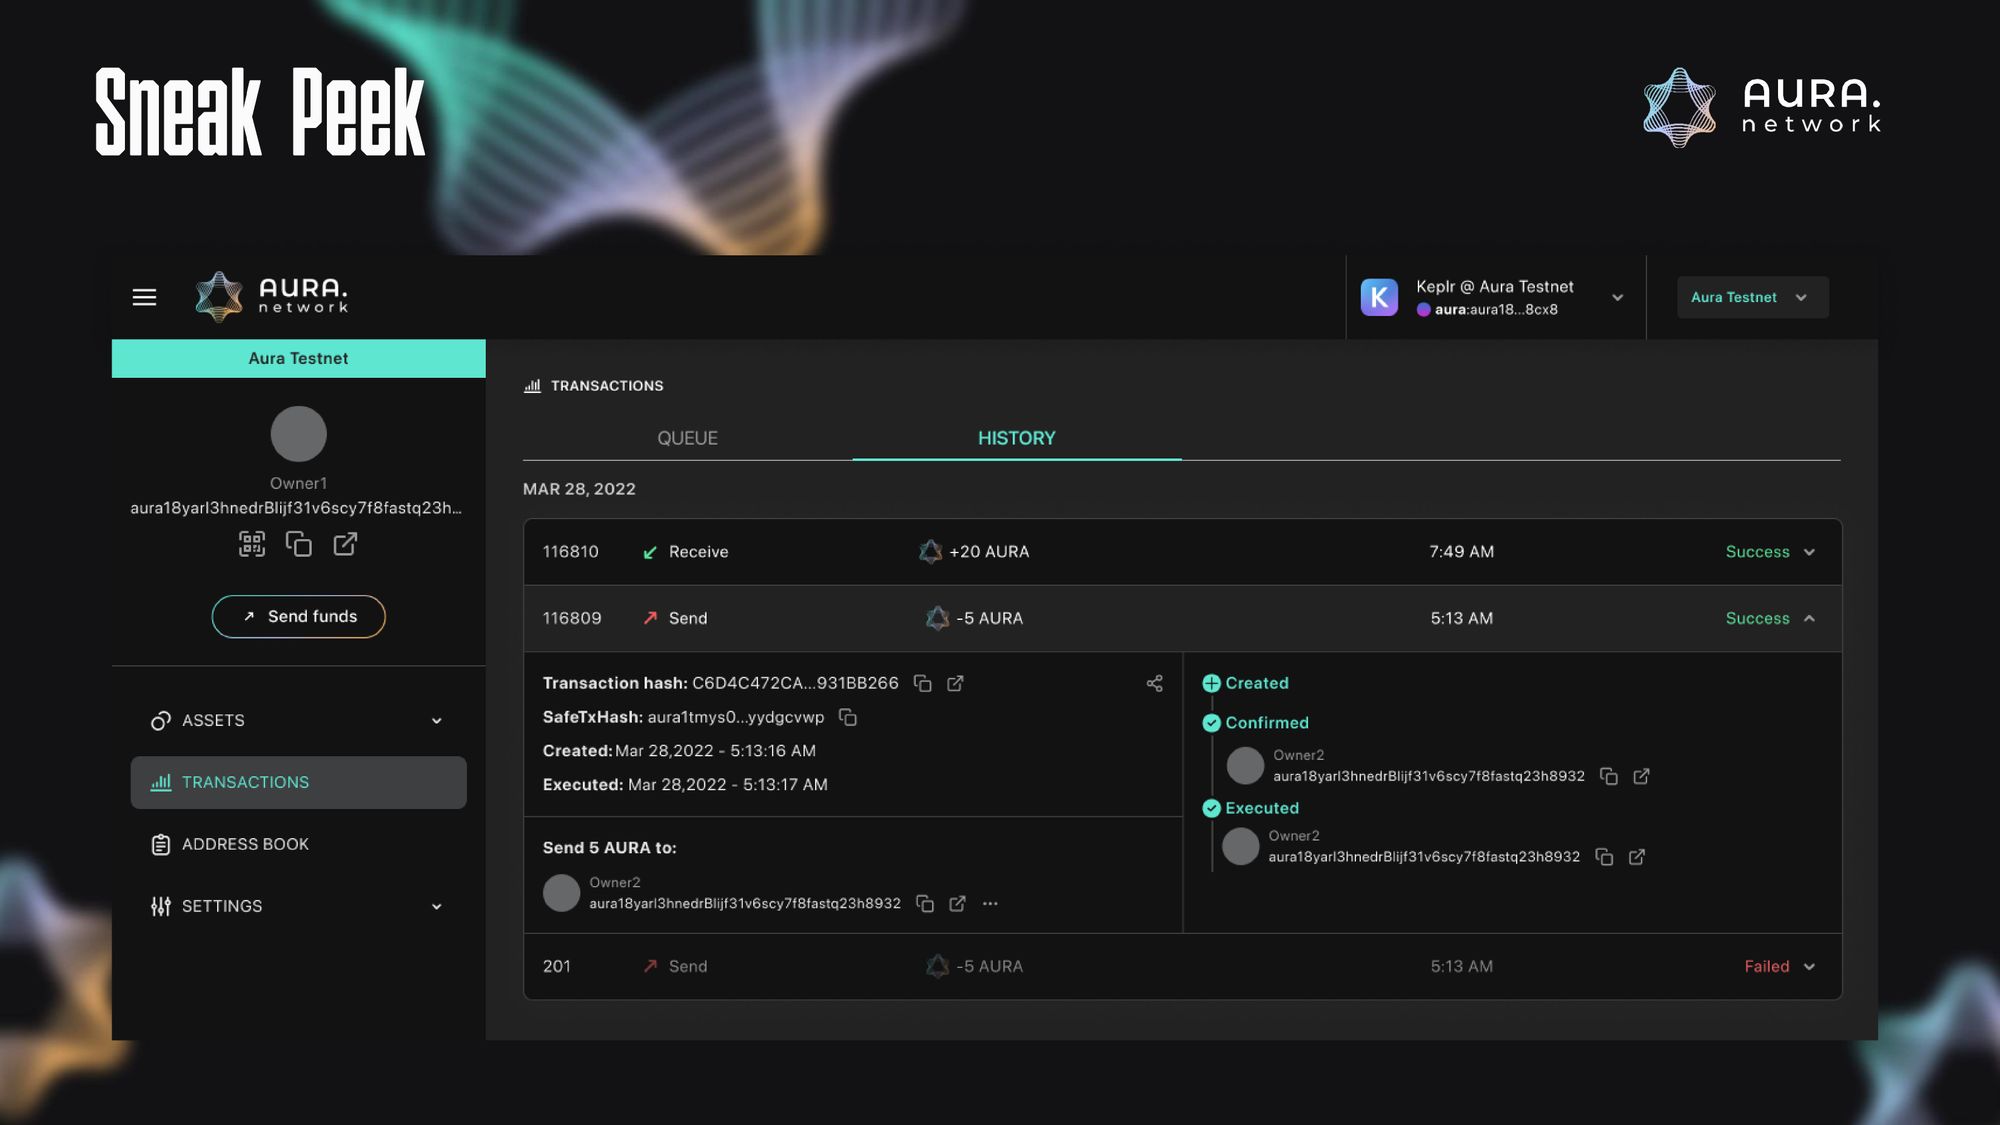The height and width of the screenshot is (1125, 2000).
Task: Copy Owner1 wallet address from sidebar
Action: 298,544
